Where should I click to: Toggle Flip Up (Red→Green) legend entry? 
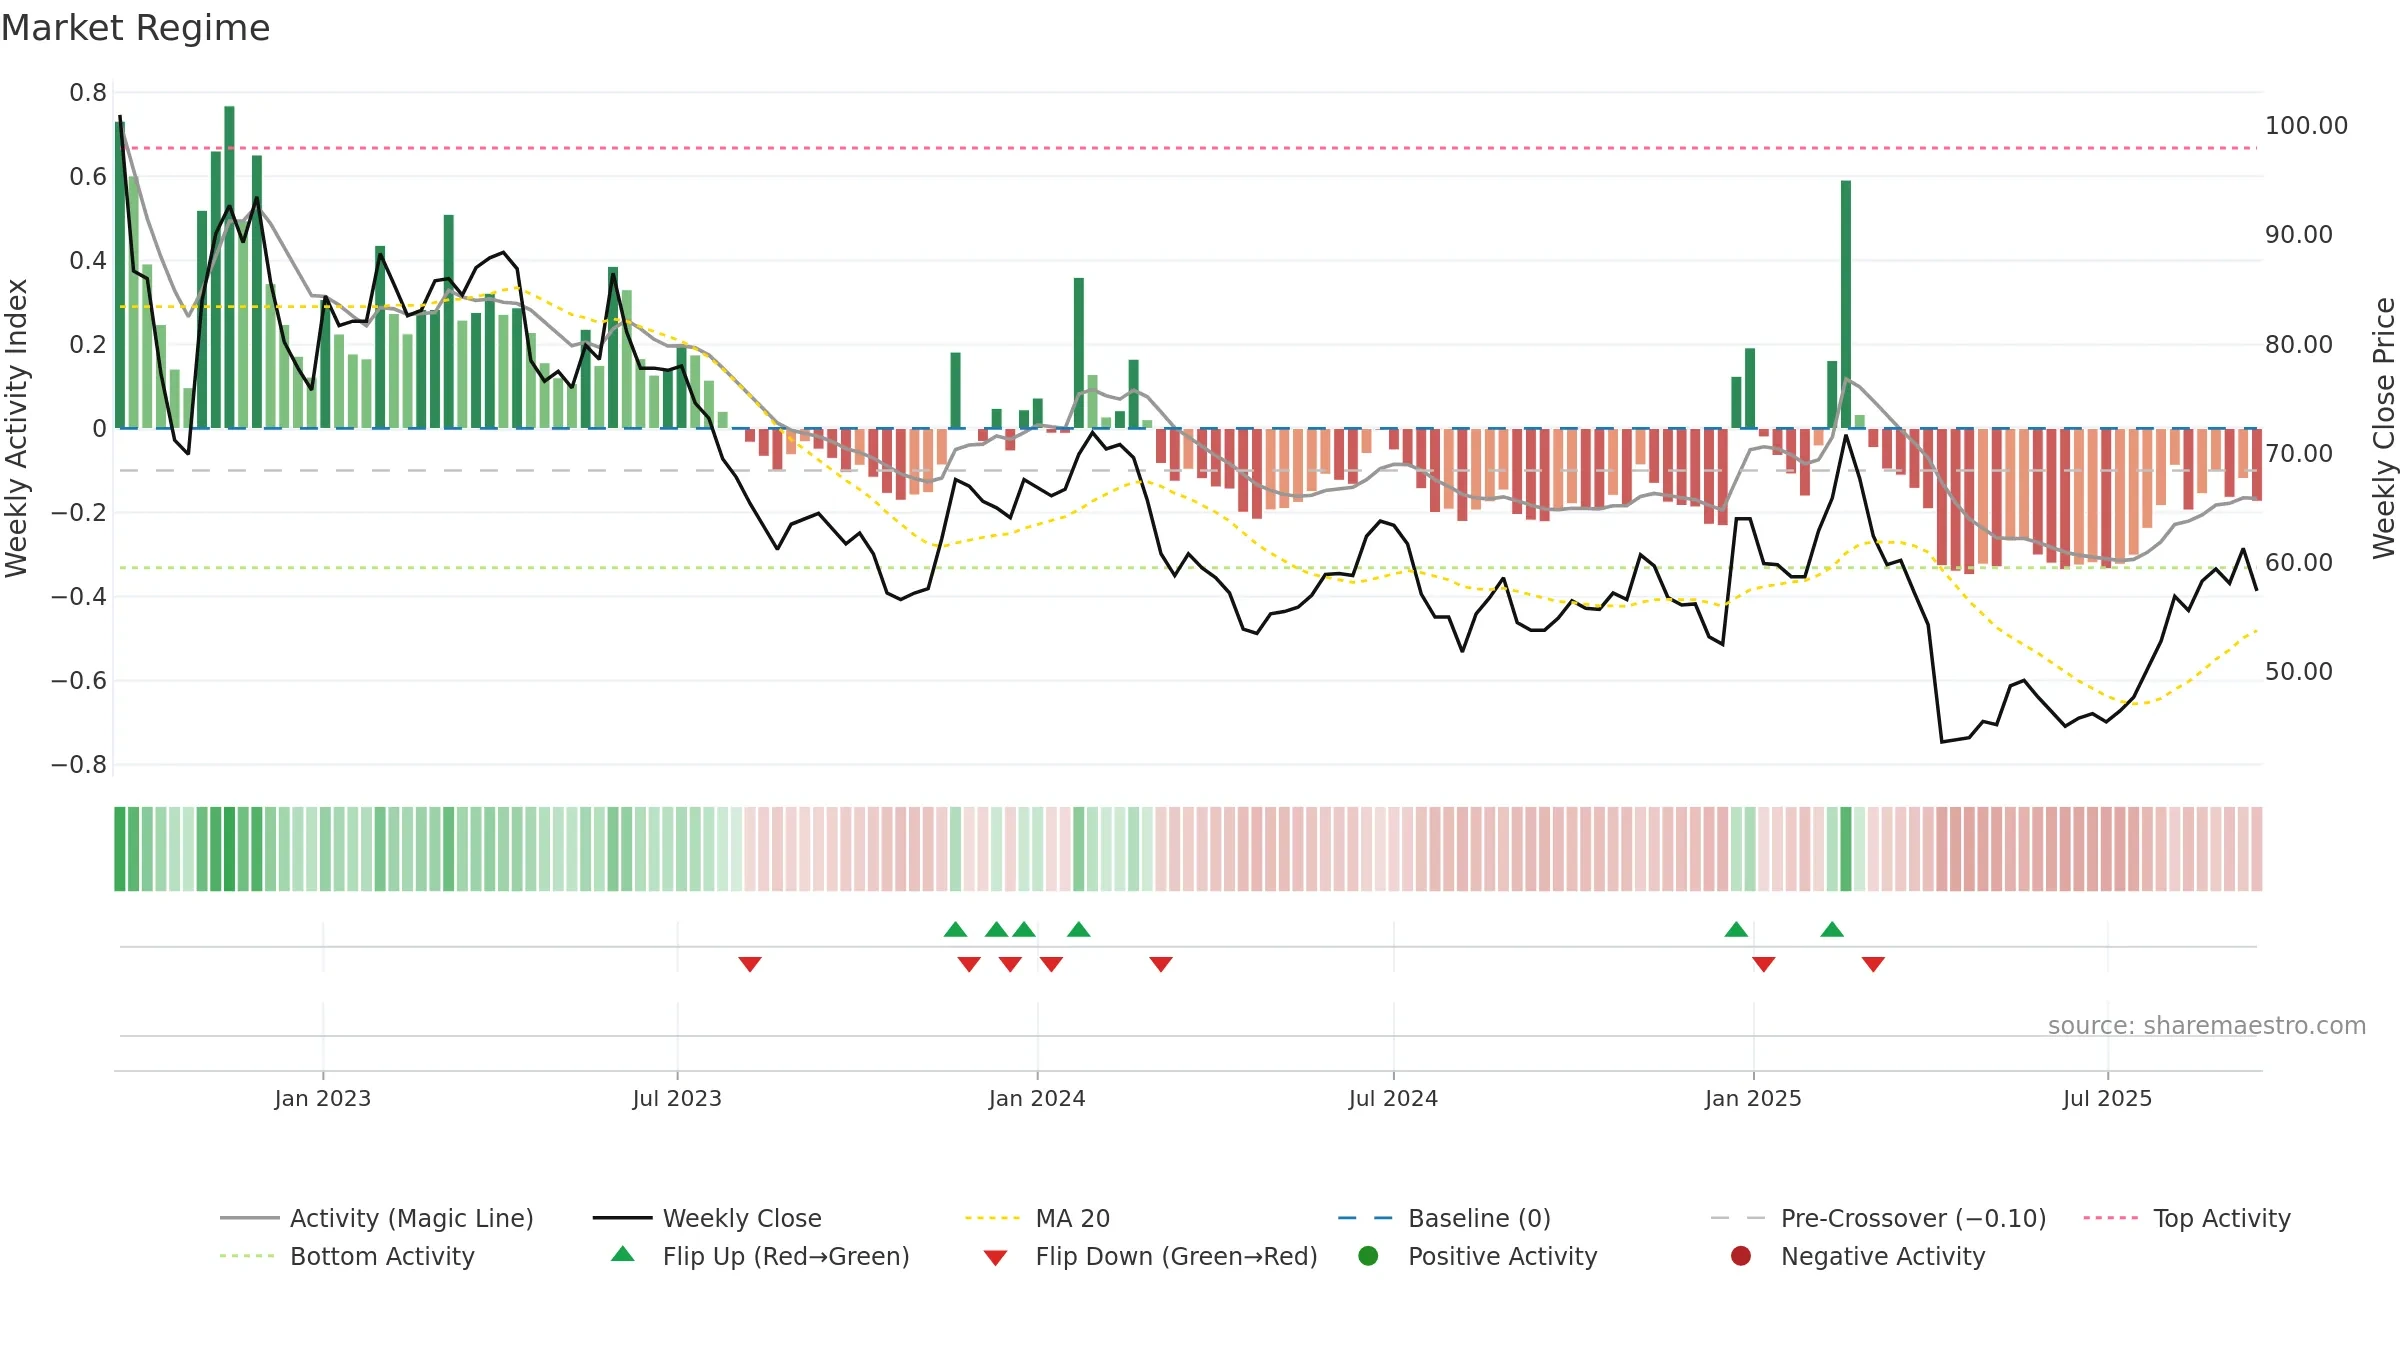[x=760, y=1256]
